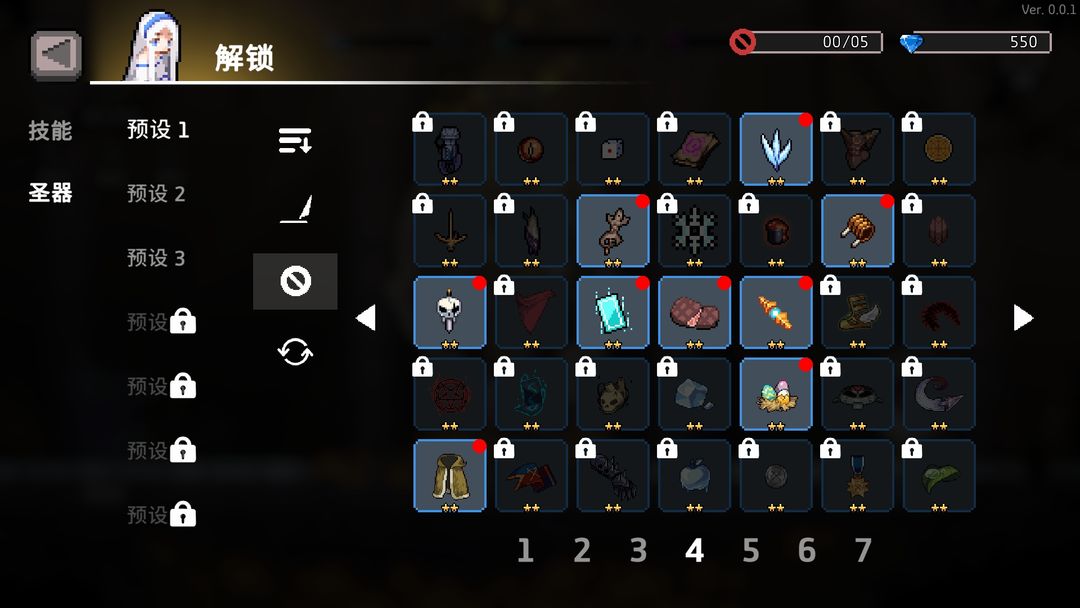The height and width of the screenshot is (608, 1080).
Task: Select the skull relic
Action: click(x=450, y=312)
